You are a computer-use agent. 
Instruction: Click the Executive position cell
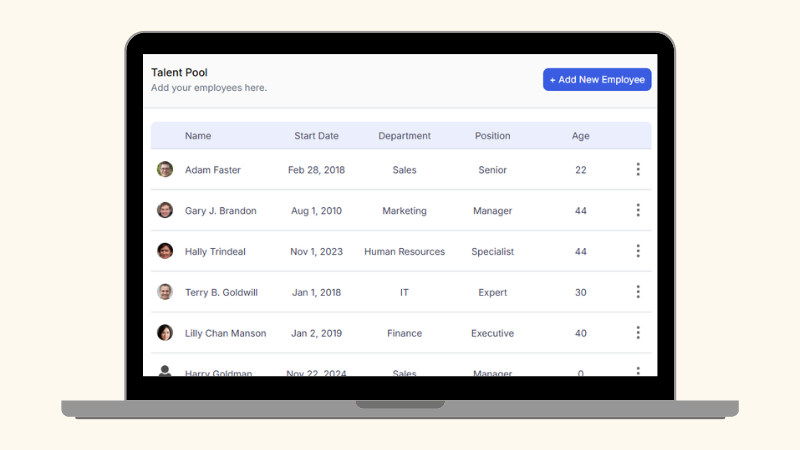point(492,333)
